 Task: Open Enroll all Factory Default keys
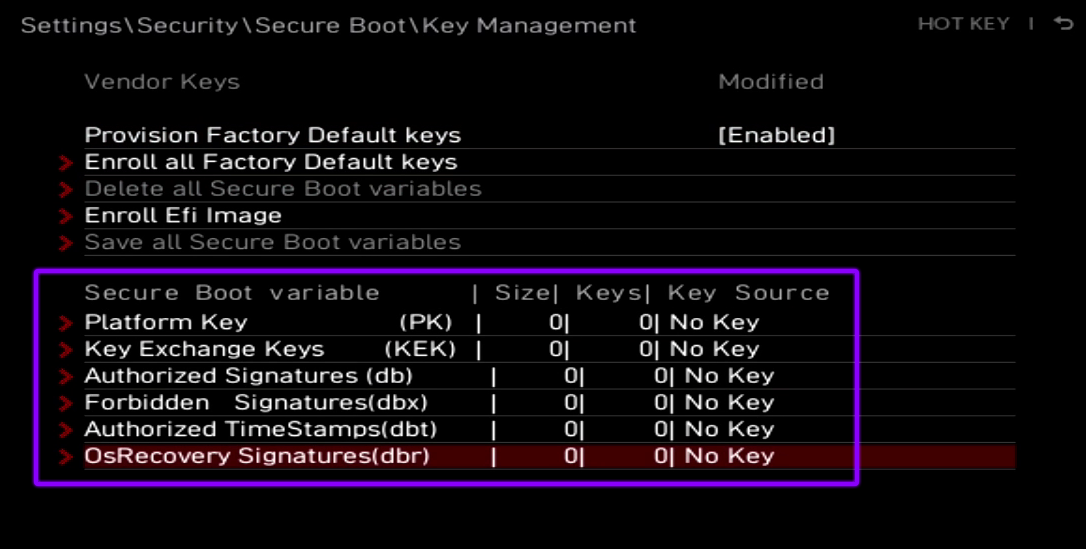[270, 162]
